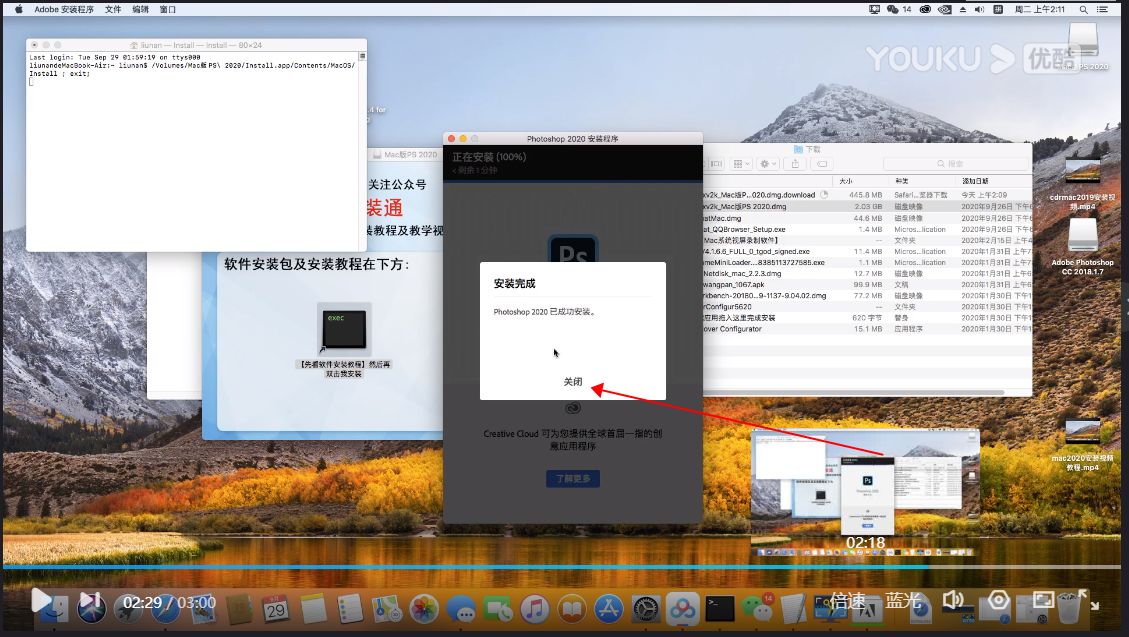Click the WeChat icon in the menu bar
This screenshot has height=637, width=1129.
tap(892, 9)
